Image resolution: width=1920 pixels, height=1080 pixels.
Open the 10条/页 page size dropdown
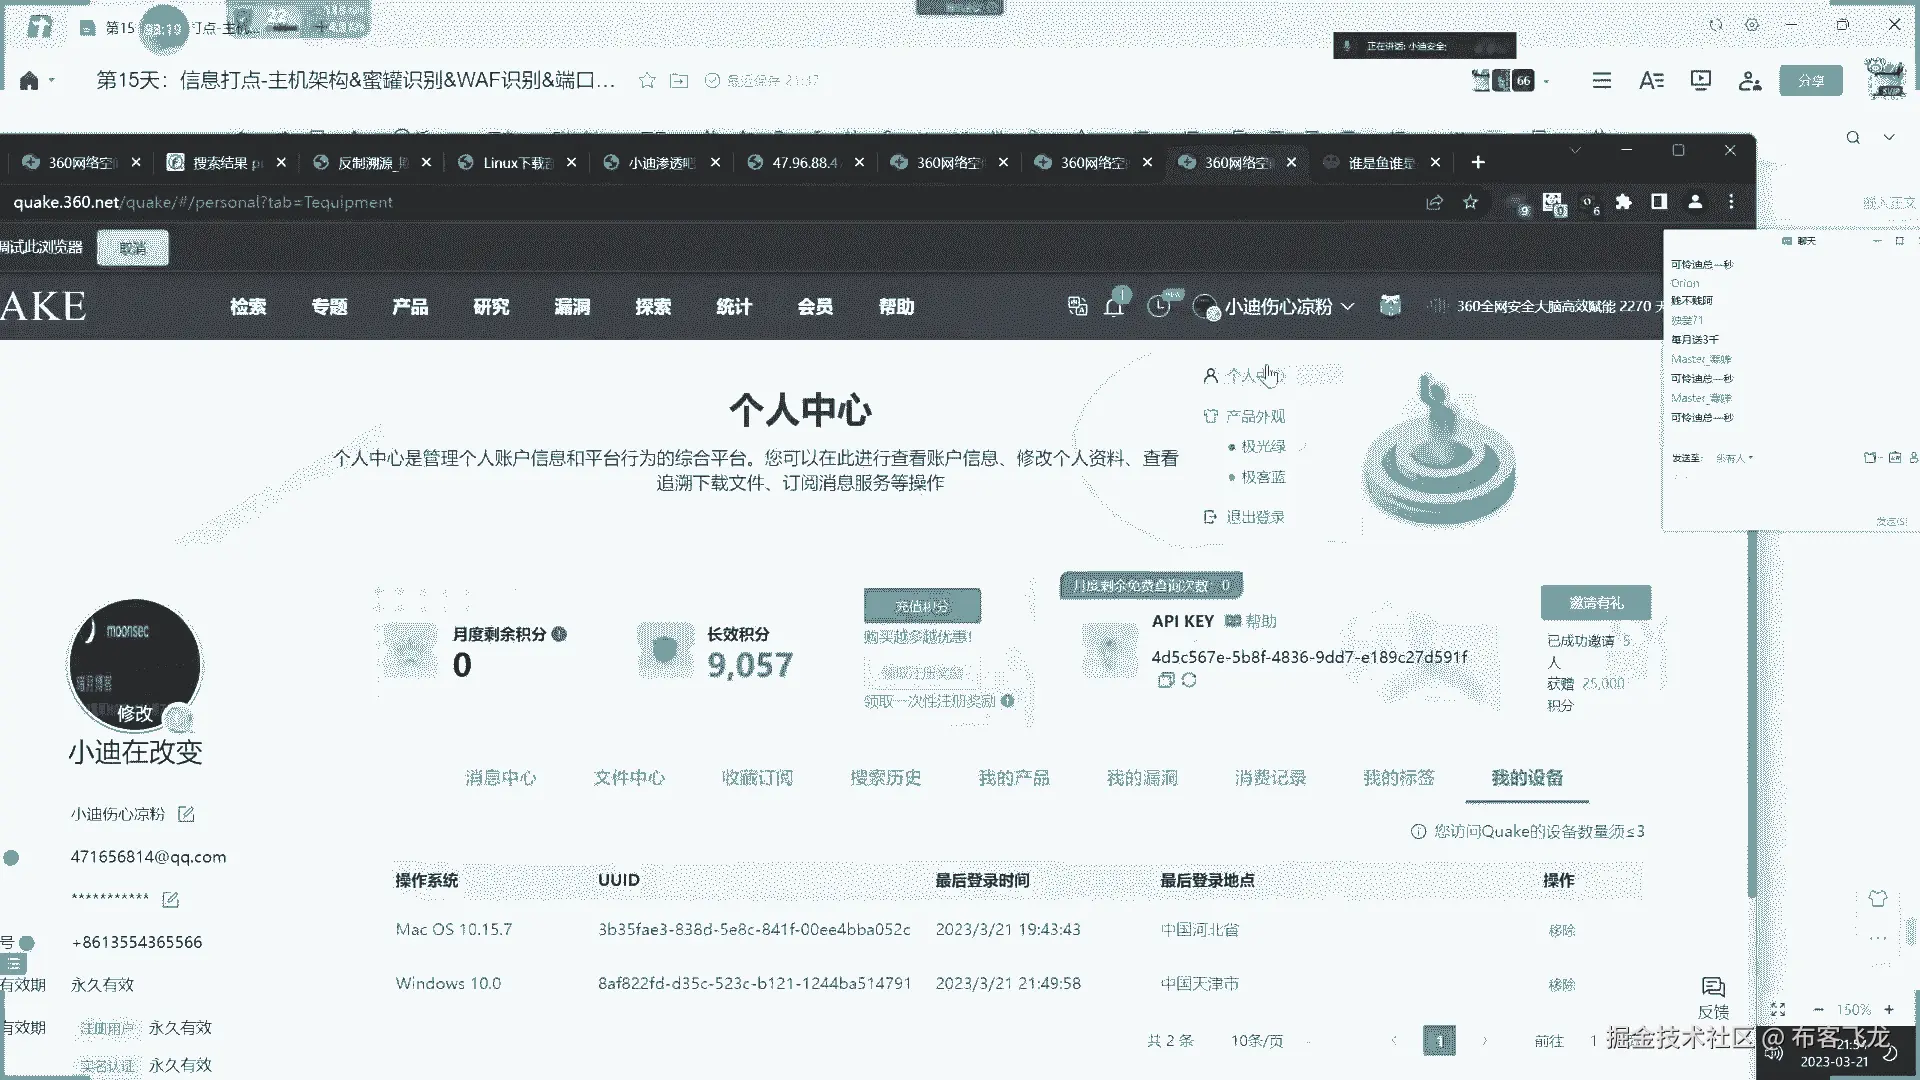pos(1257,1041)
